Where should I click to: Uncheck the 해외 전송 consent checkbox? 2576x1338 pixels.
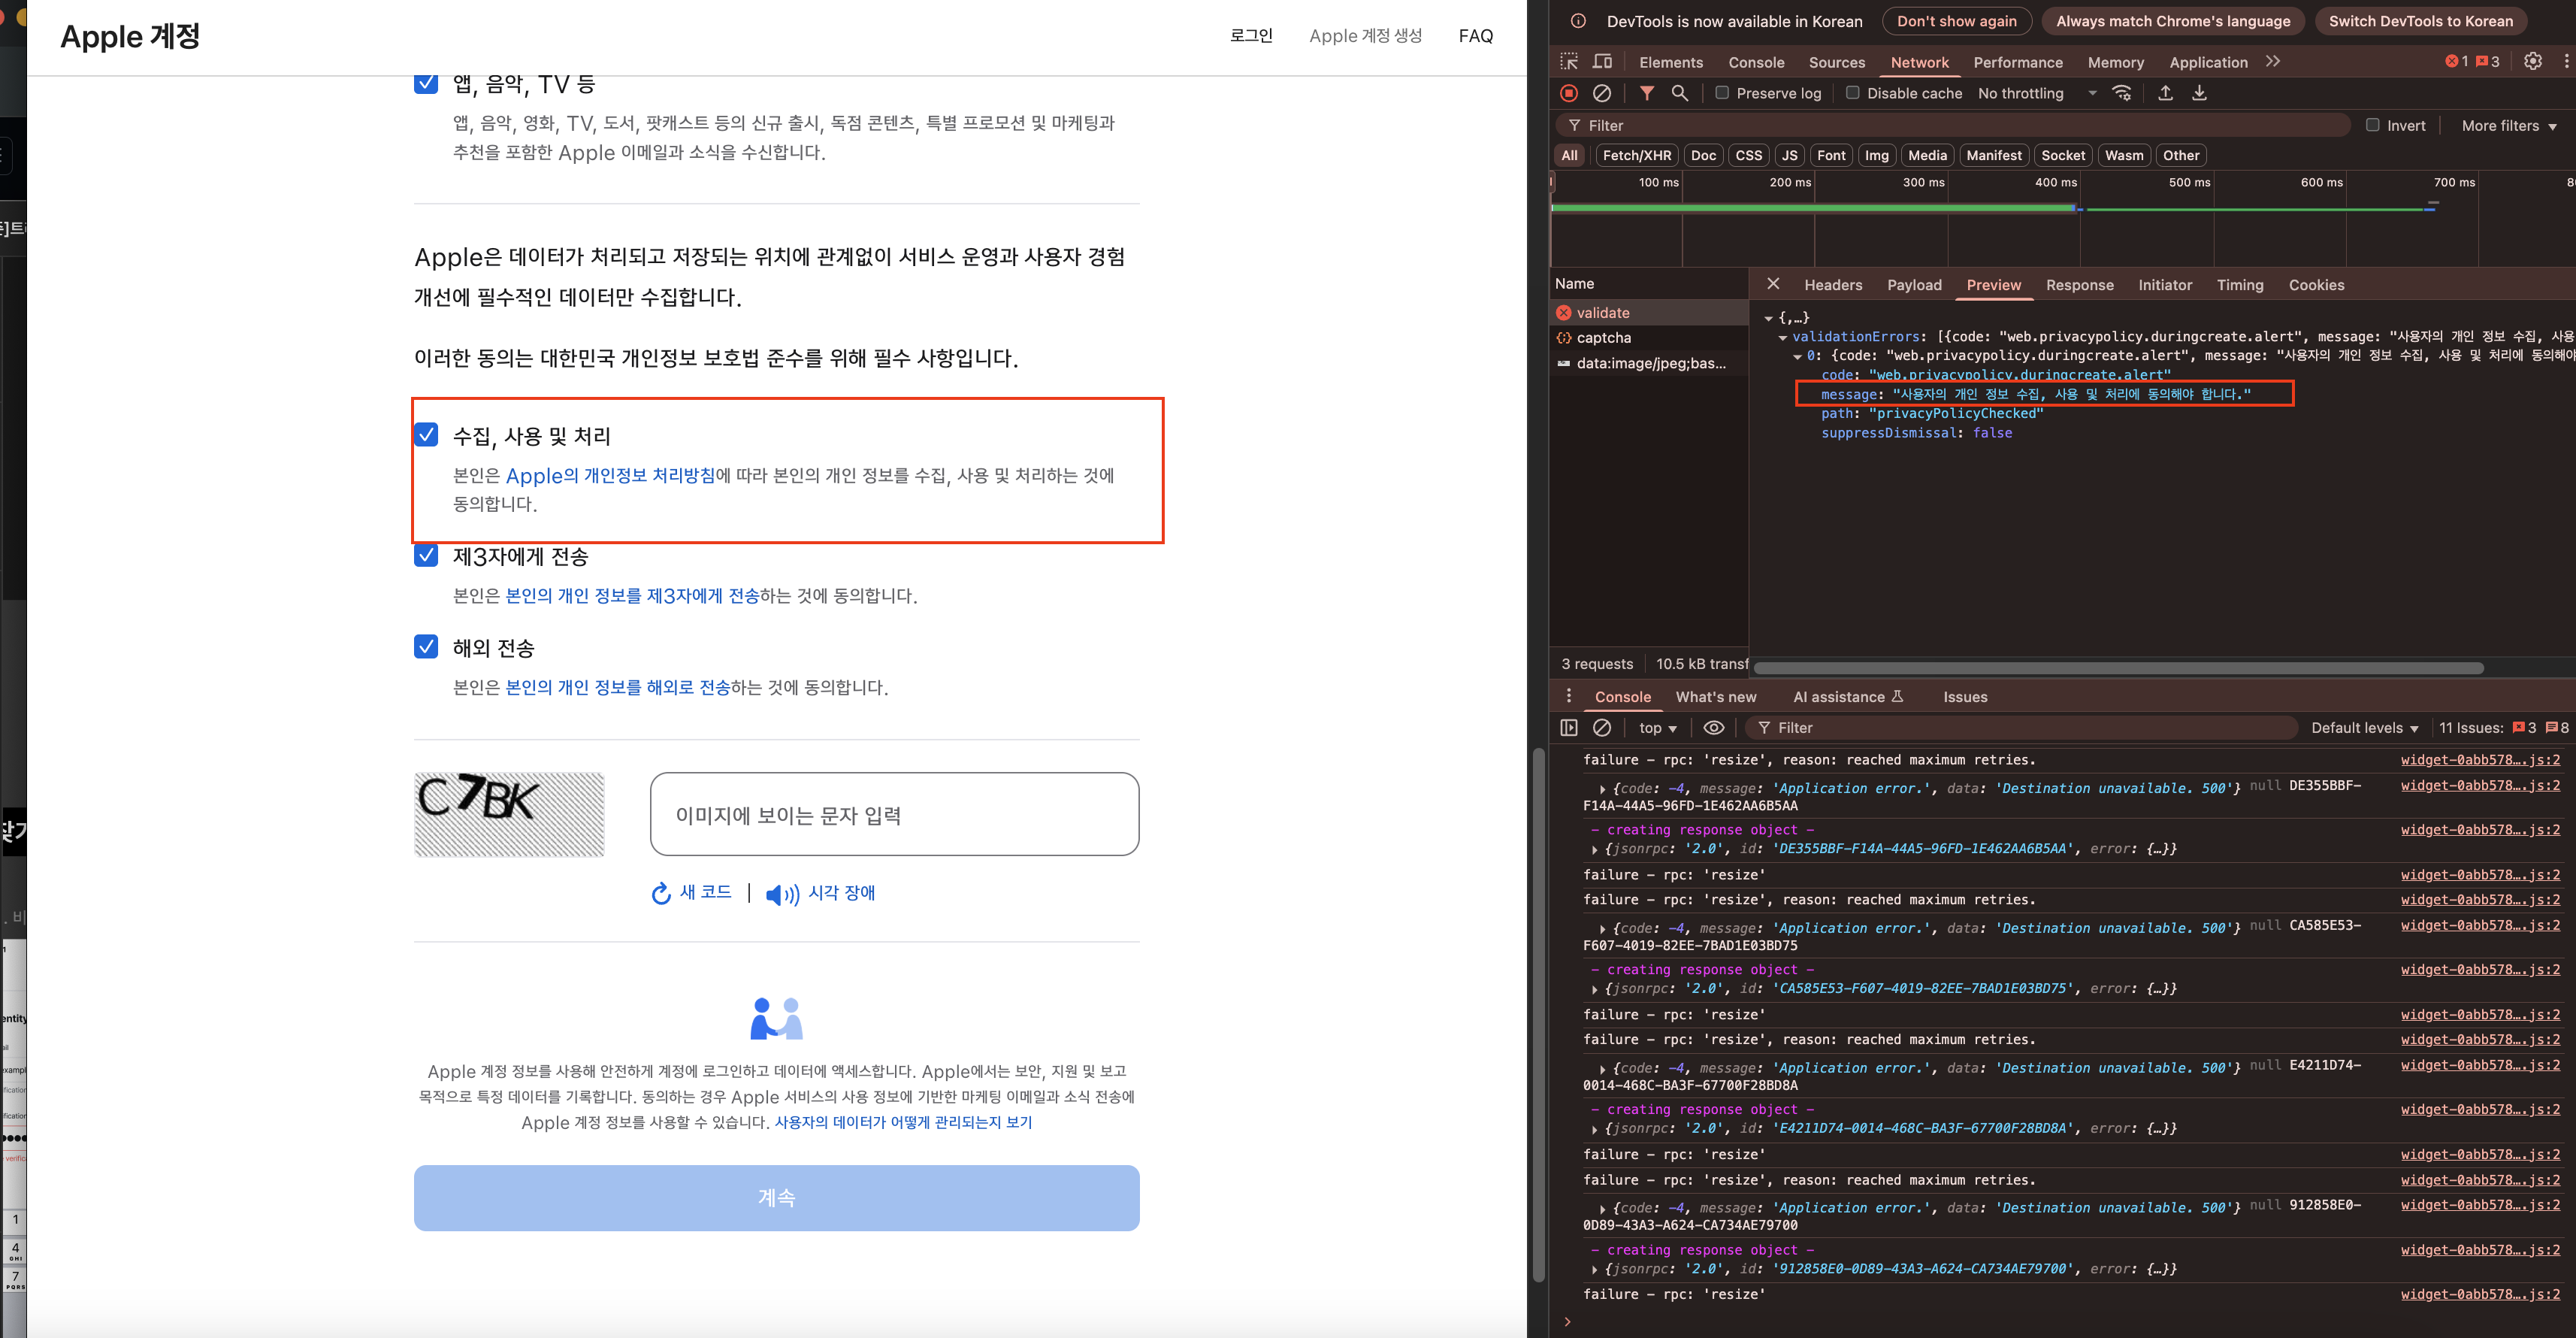[426, 647]
